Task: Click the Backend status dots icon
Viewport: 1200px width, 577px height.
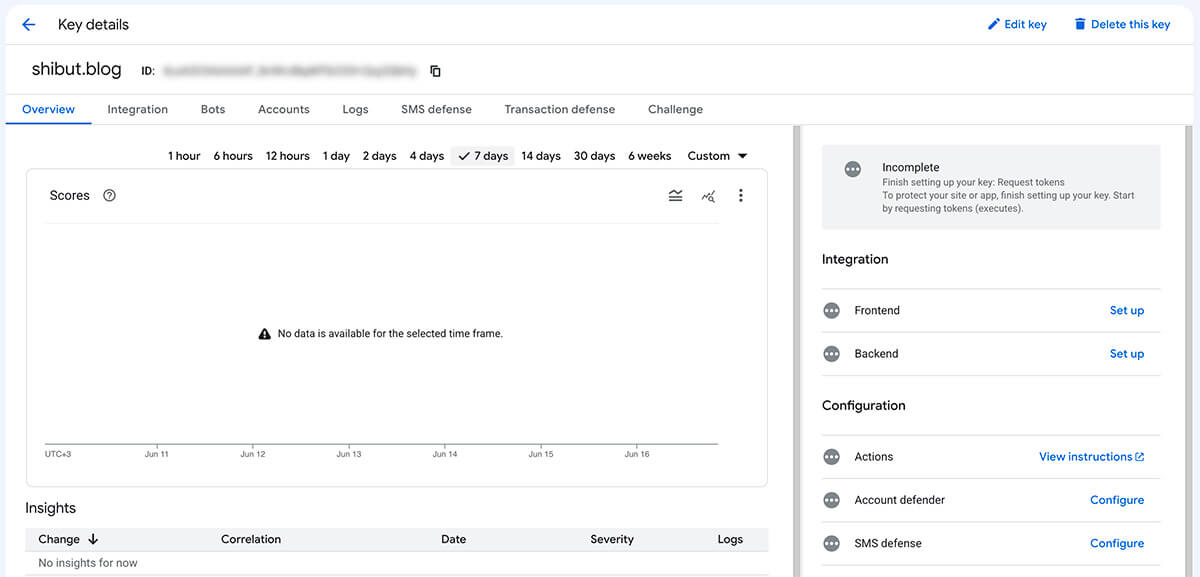Action: [831, 354]
